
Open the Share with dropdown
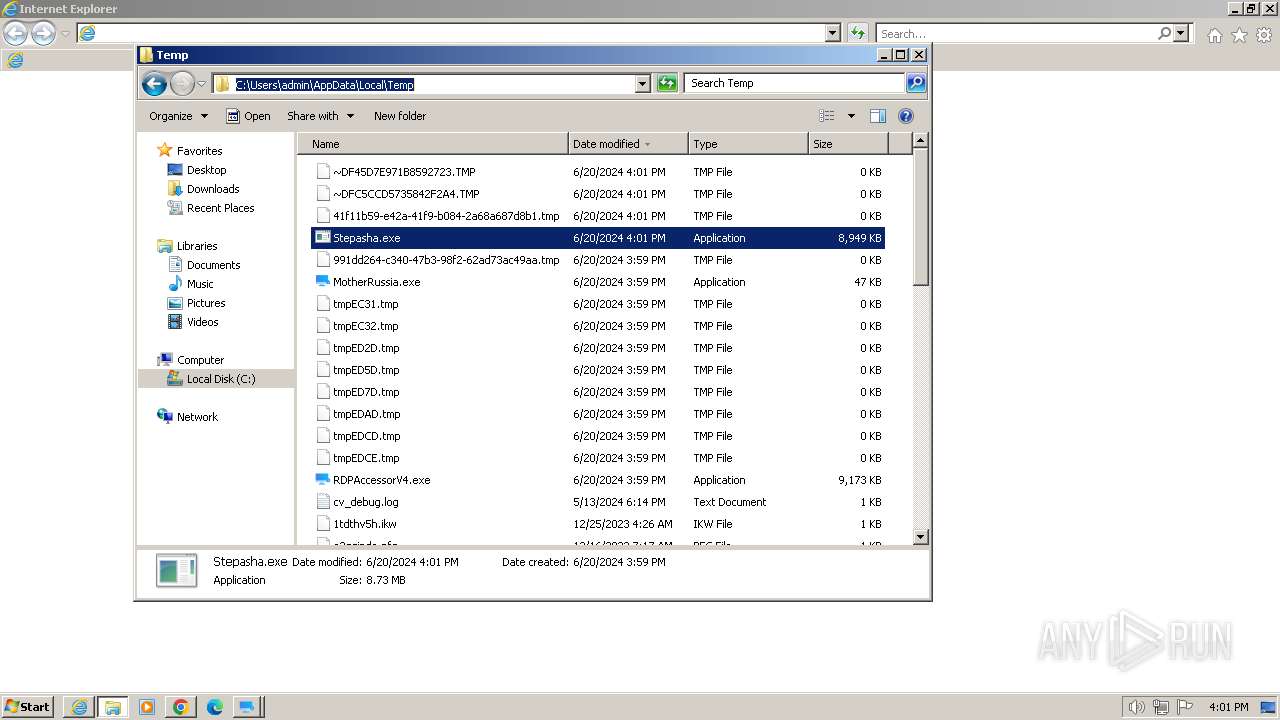coord(320,116)
